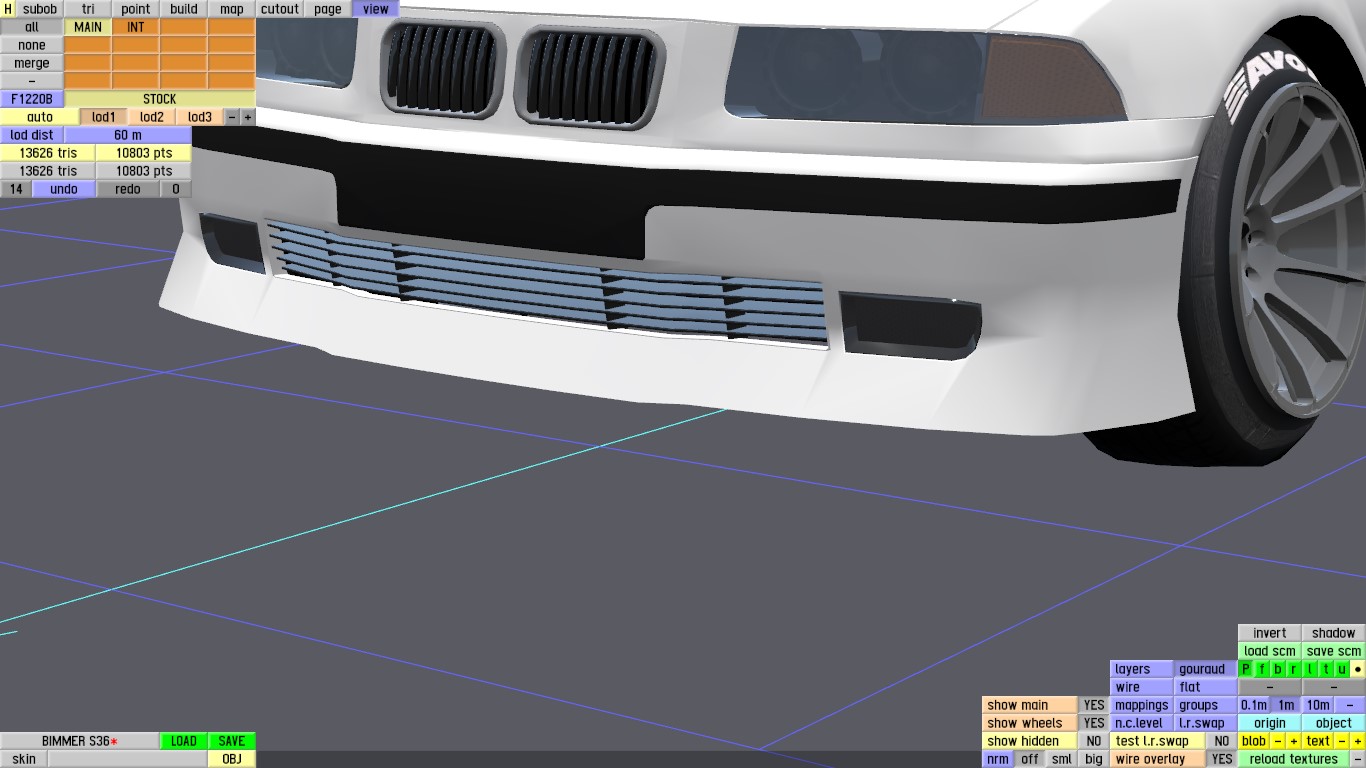Switch display mode to wire
This screenshot has width=1366, height=768.
point(1142,687)
